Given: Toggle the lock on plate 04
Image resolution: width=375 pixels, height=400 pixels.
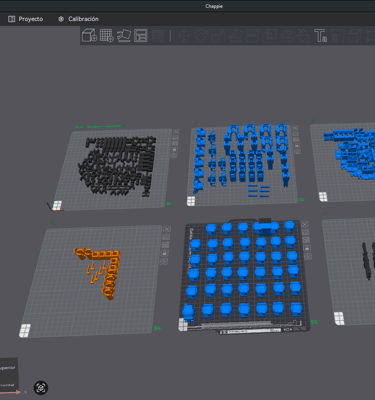Looking at the screenshot, I should click(164, 253).
